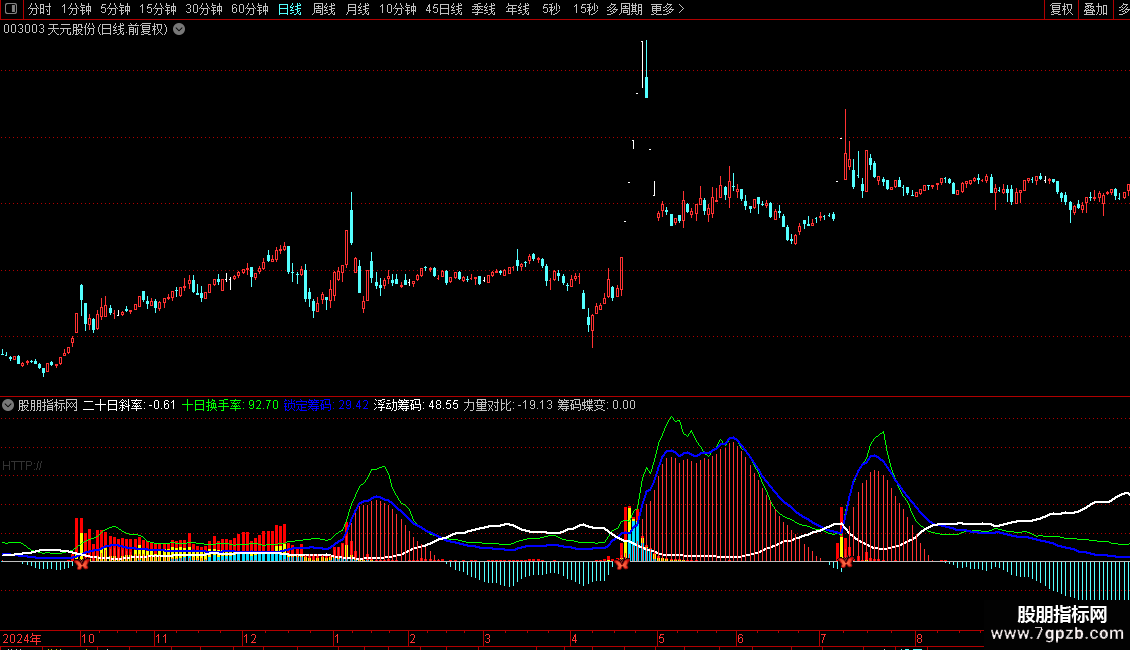Select the 周线 weekly period tab
Screen dimensions: 1130x650
tap(324, 9)
